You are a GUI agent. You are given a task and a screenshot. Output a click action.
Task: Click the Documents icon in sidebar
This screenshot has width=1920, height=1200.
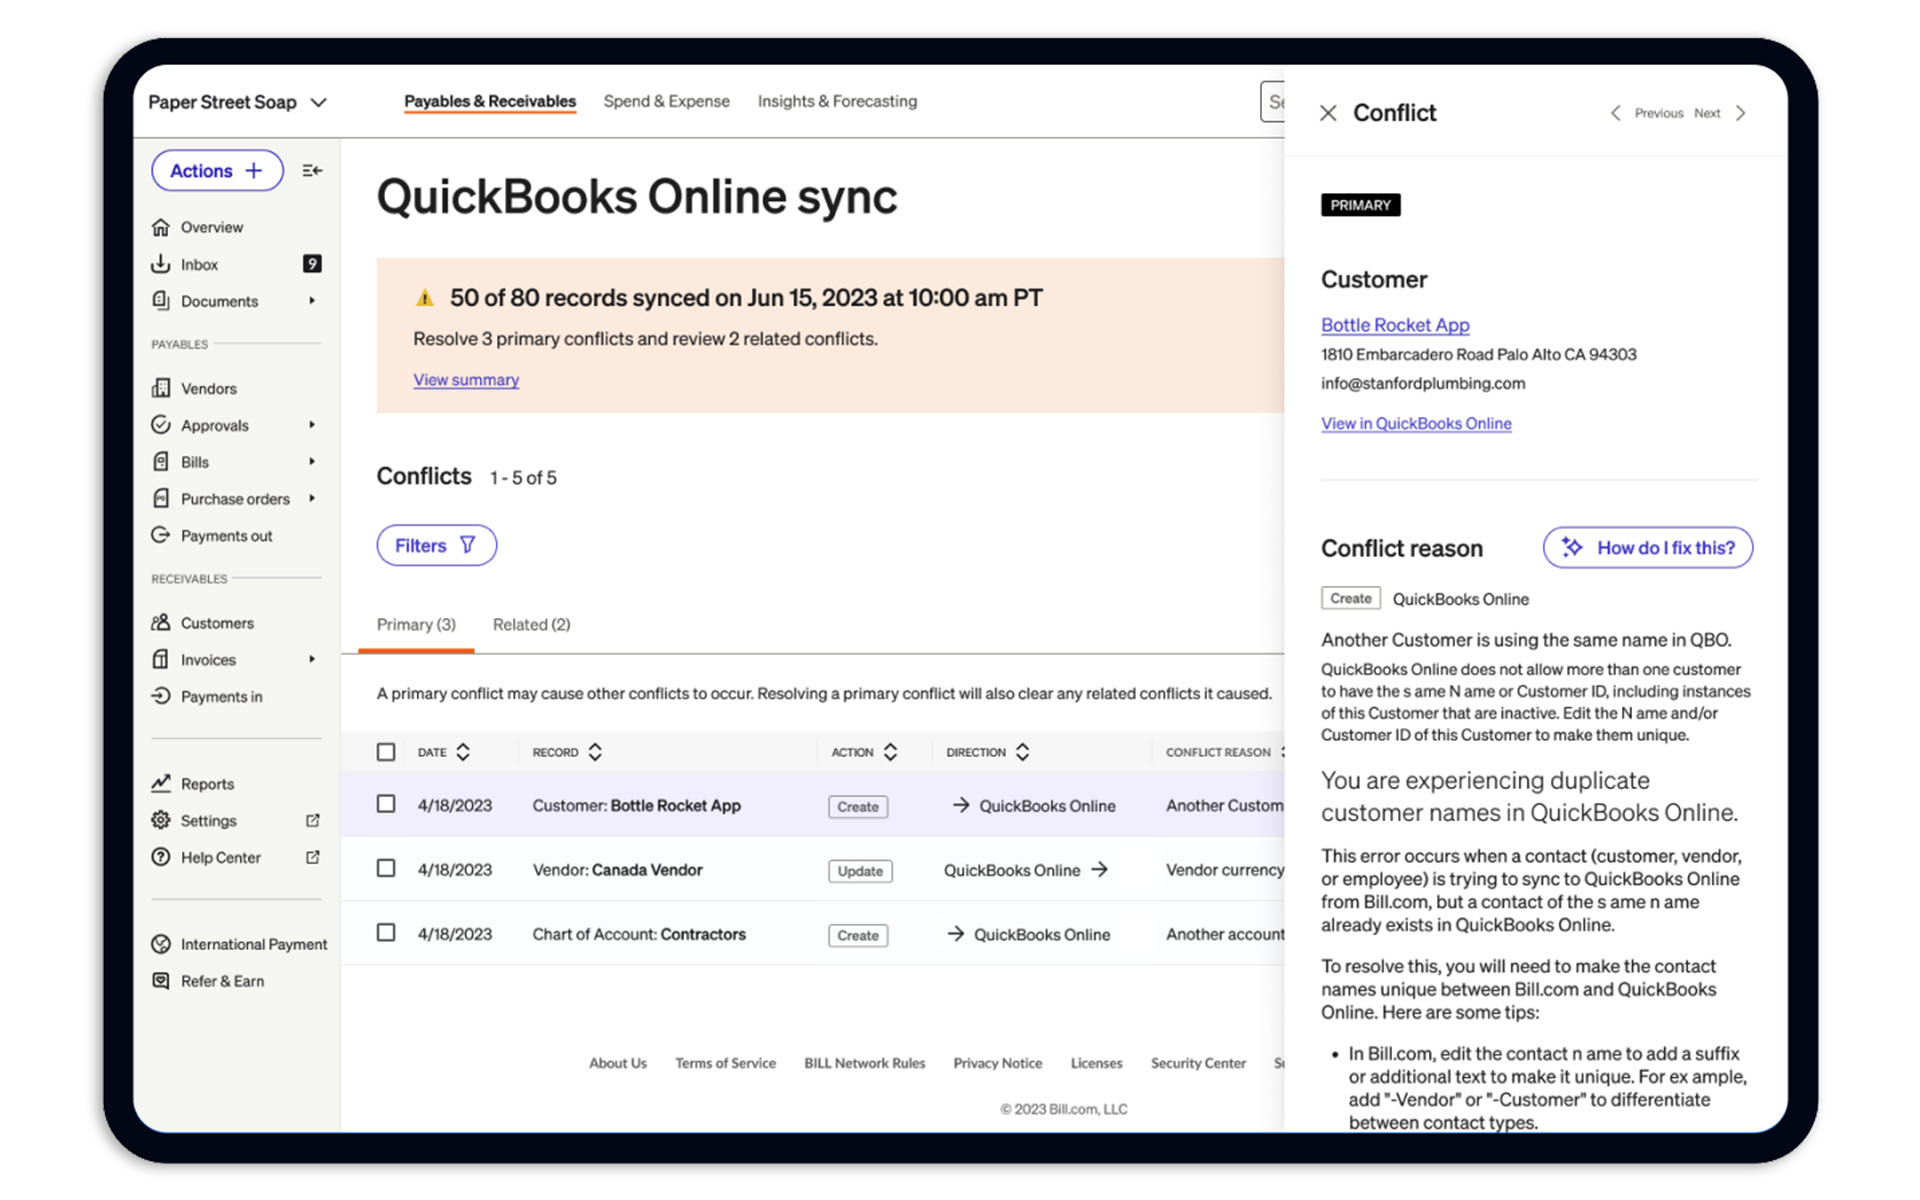(160, 301)
